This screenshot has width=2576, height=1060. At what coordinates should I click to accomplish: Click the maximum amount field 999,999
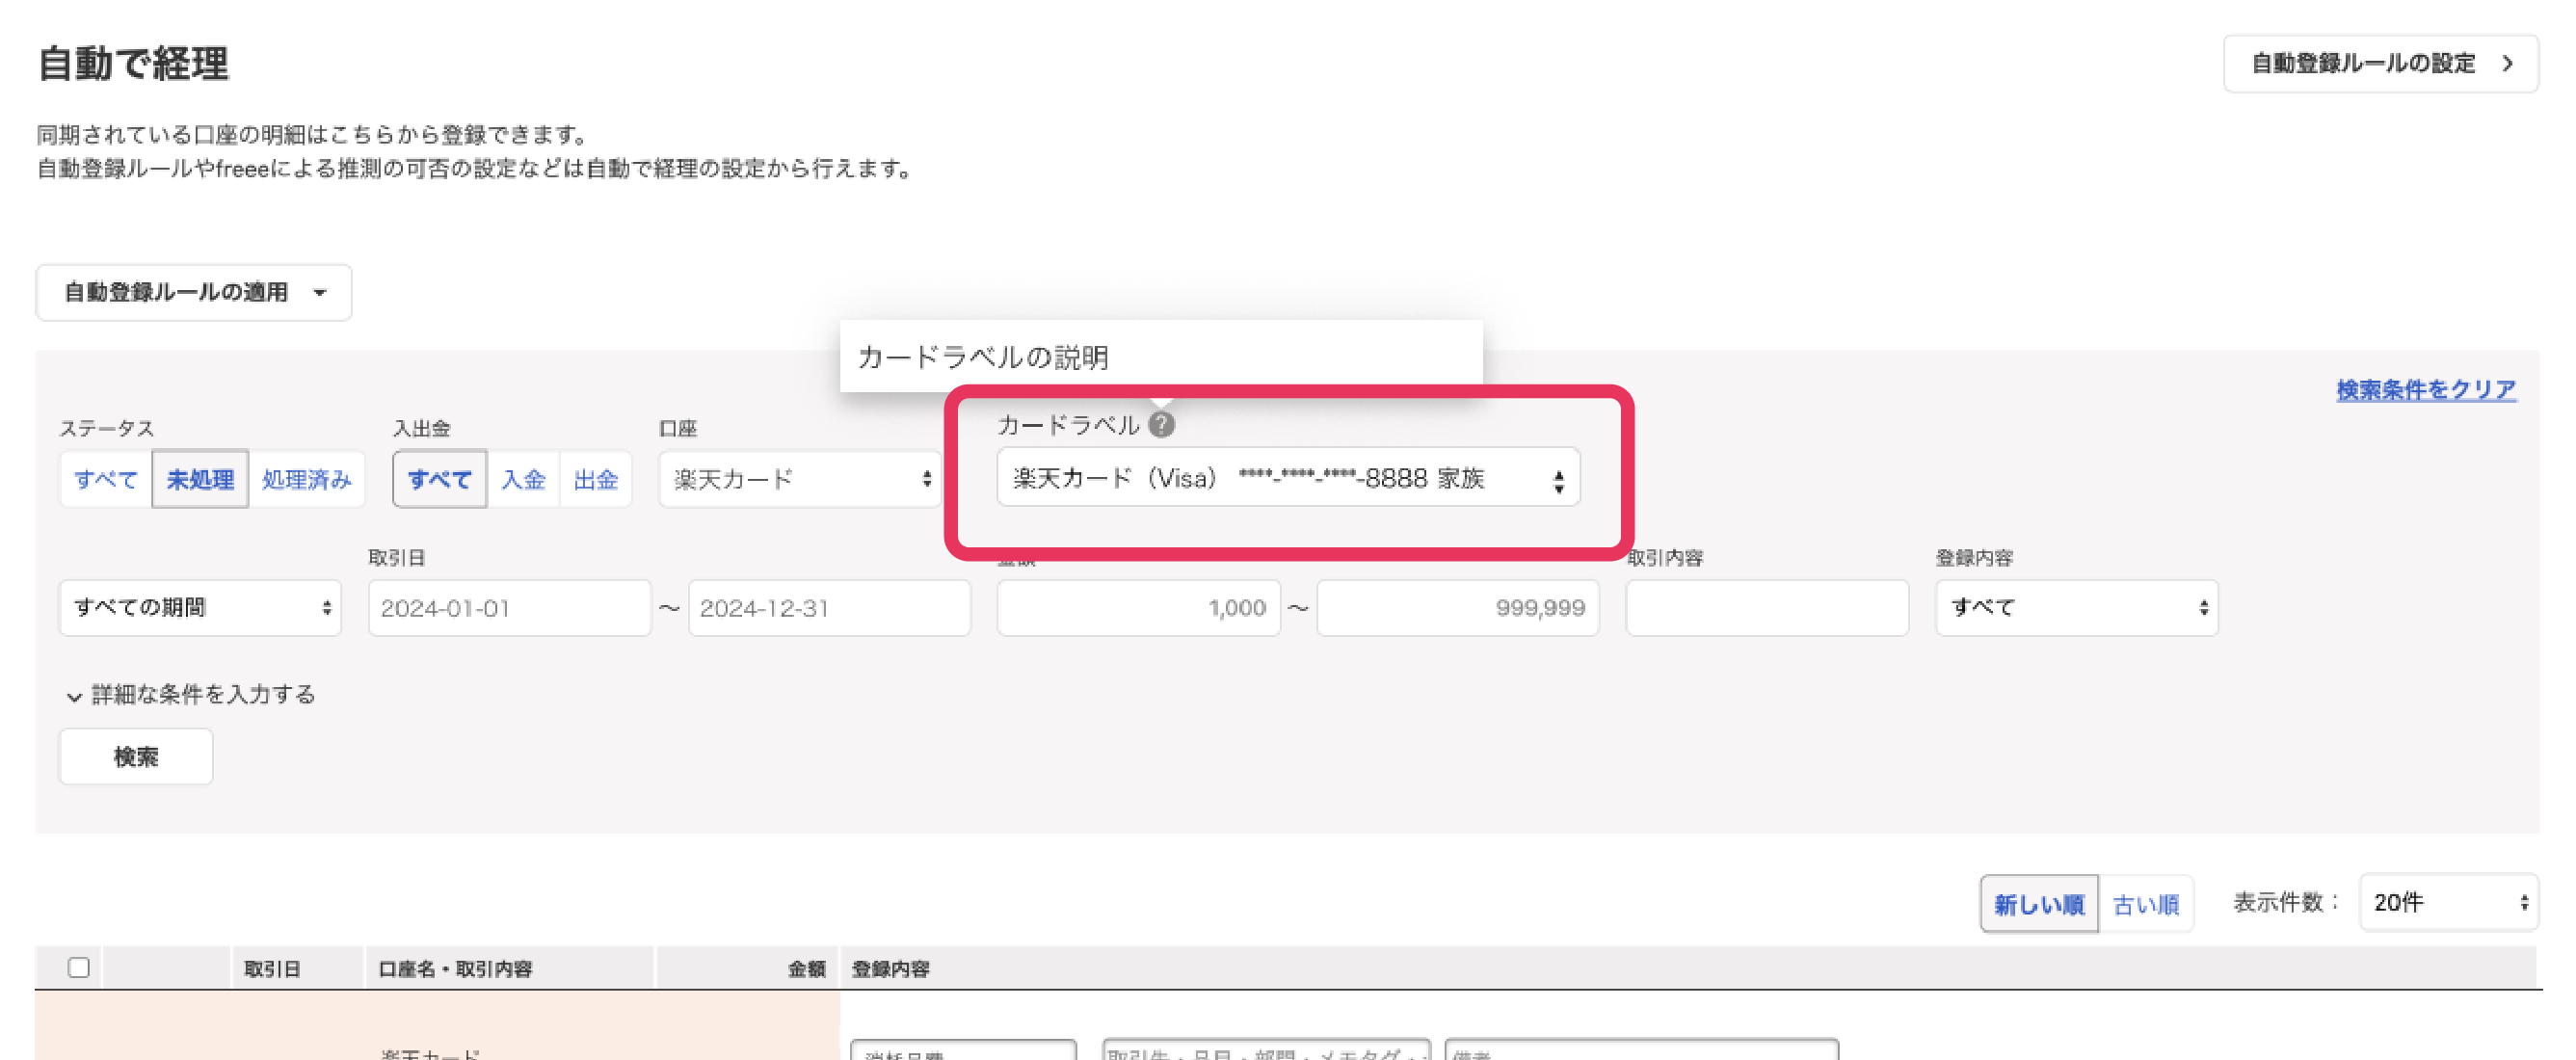1458,608
